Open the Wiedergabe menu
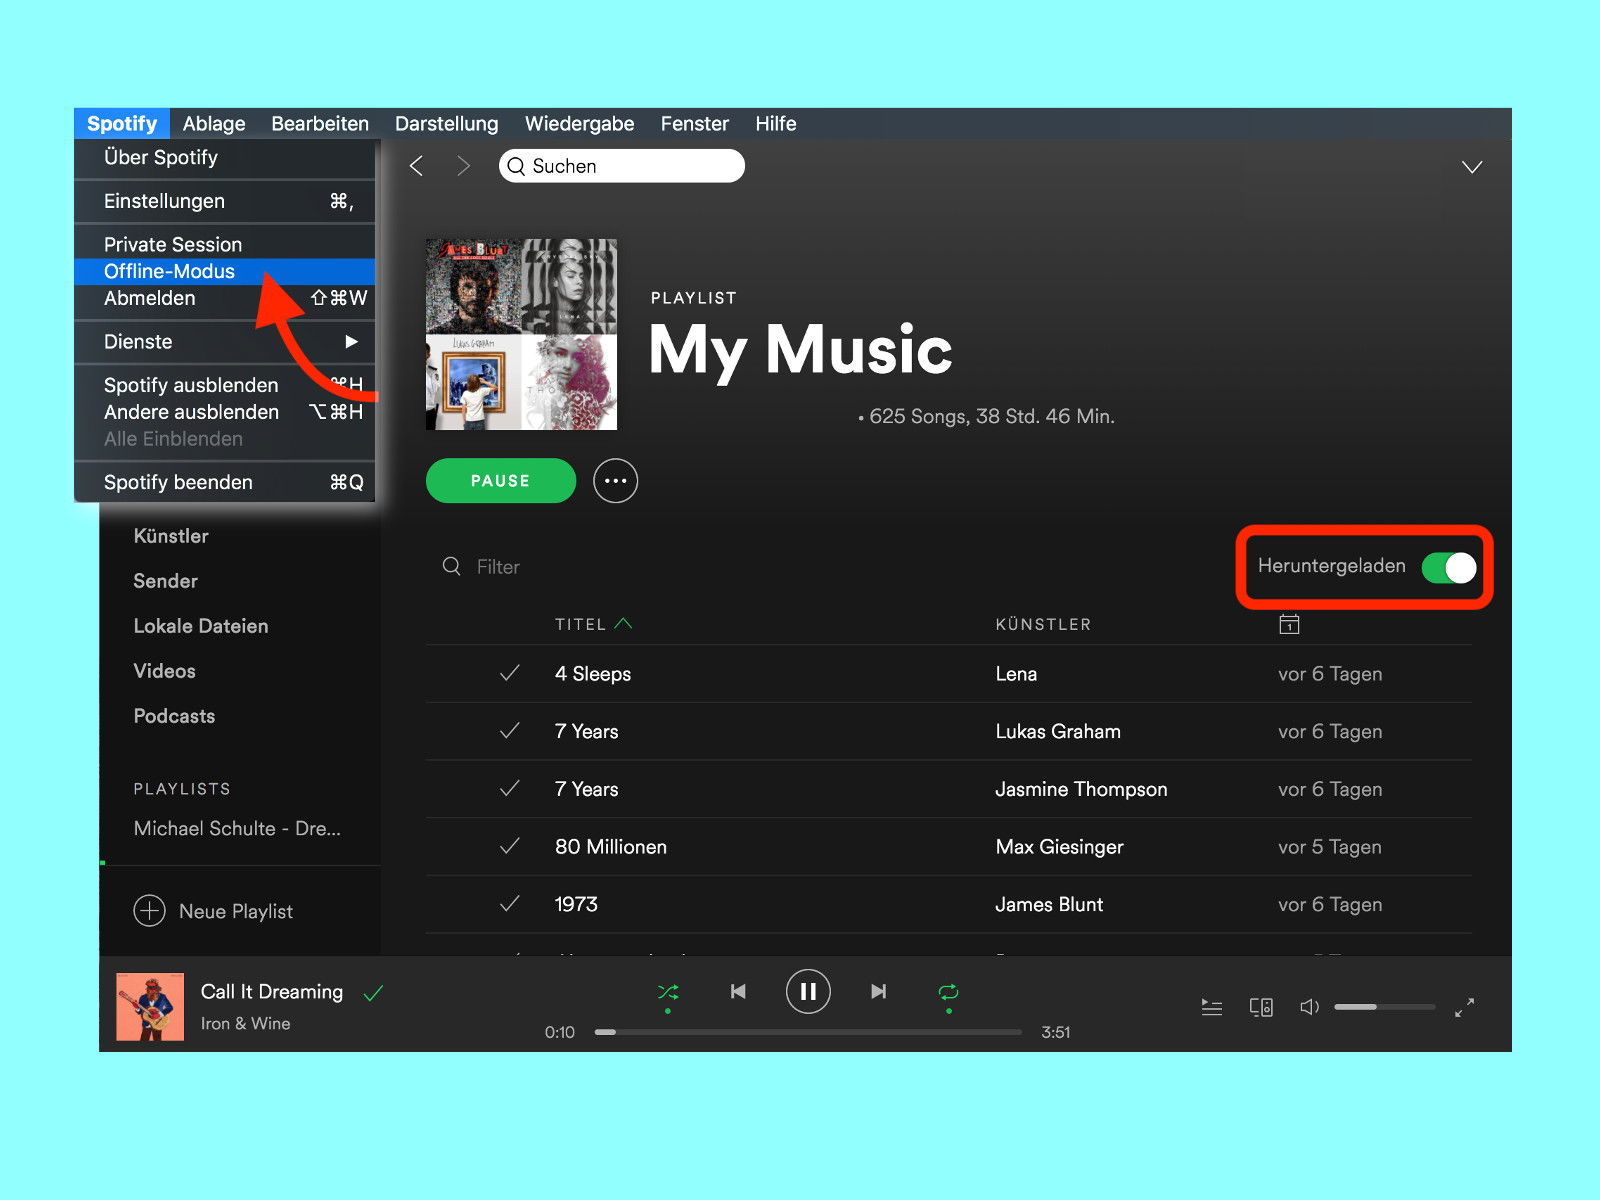Viewport: 1600px width, 1200px height. tap(580, 123)
